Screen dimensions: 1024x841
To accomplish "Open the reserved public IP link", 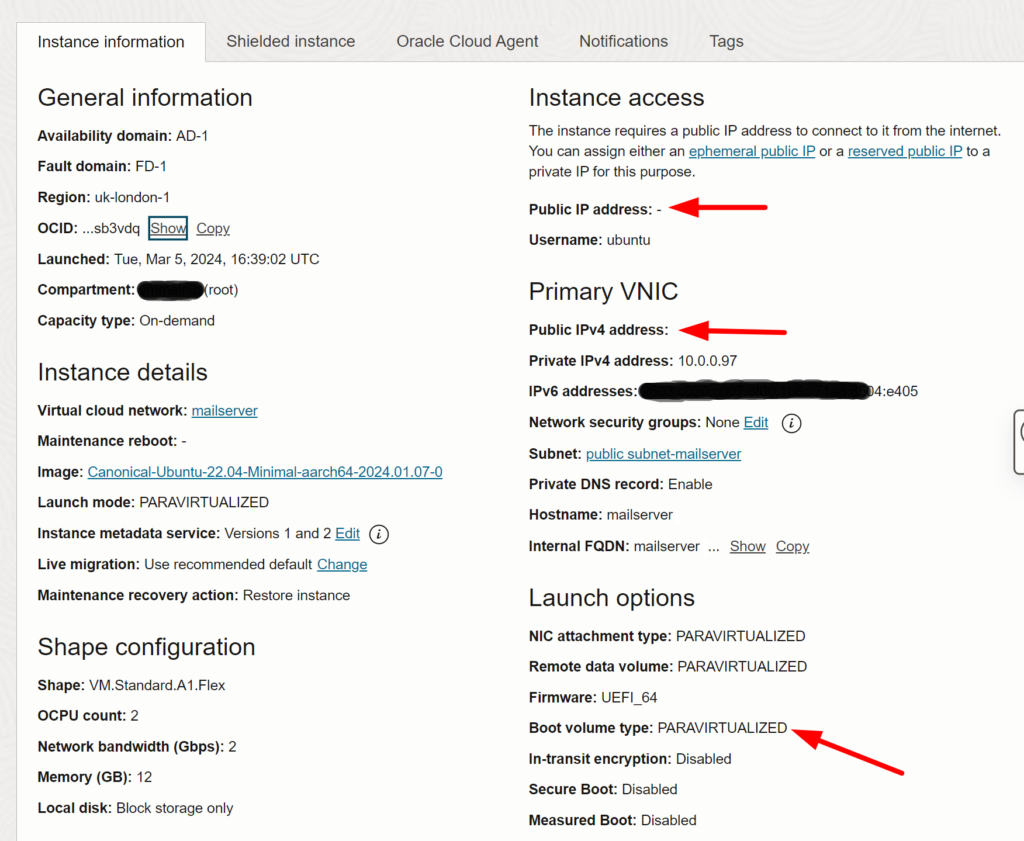I will (x=905, y=151).
